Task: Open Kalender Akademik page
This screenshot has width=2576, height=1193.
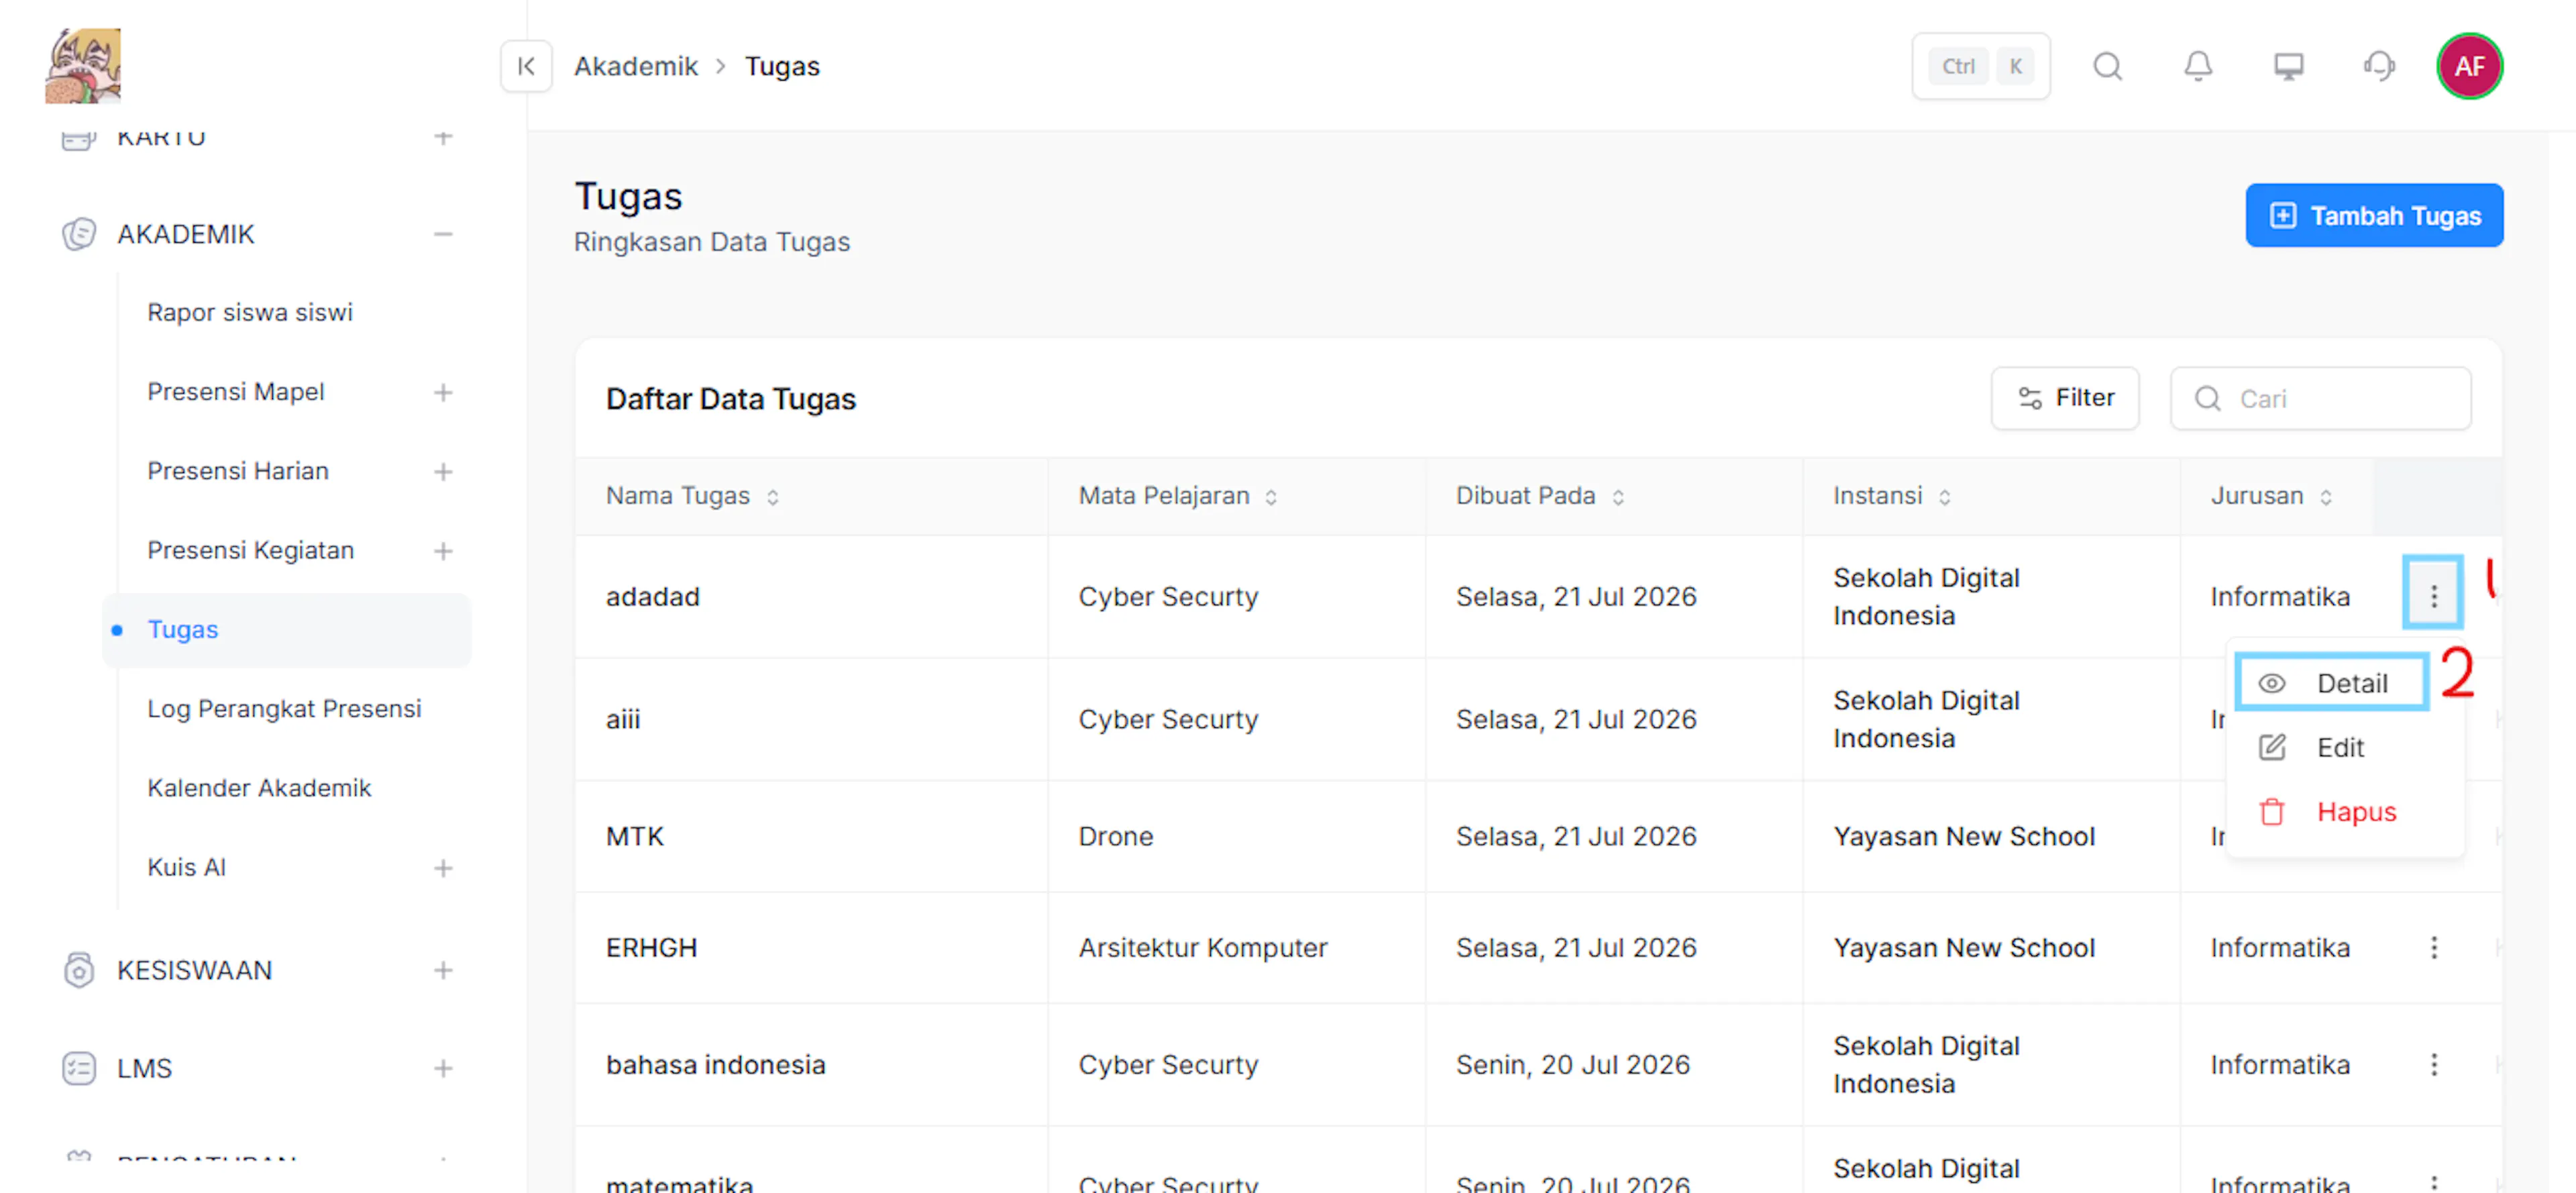Action: pyautogui.click(x=259, y=787)
